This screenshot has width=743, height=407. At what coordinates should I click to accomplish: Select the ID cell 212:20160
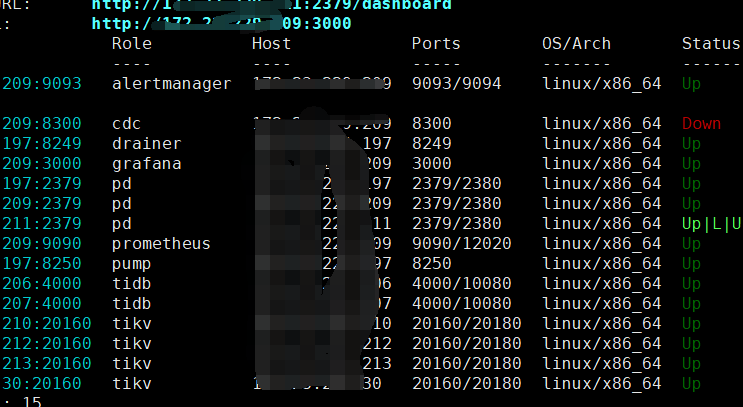(46, 344)
